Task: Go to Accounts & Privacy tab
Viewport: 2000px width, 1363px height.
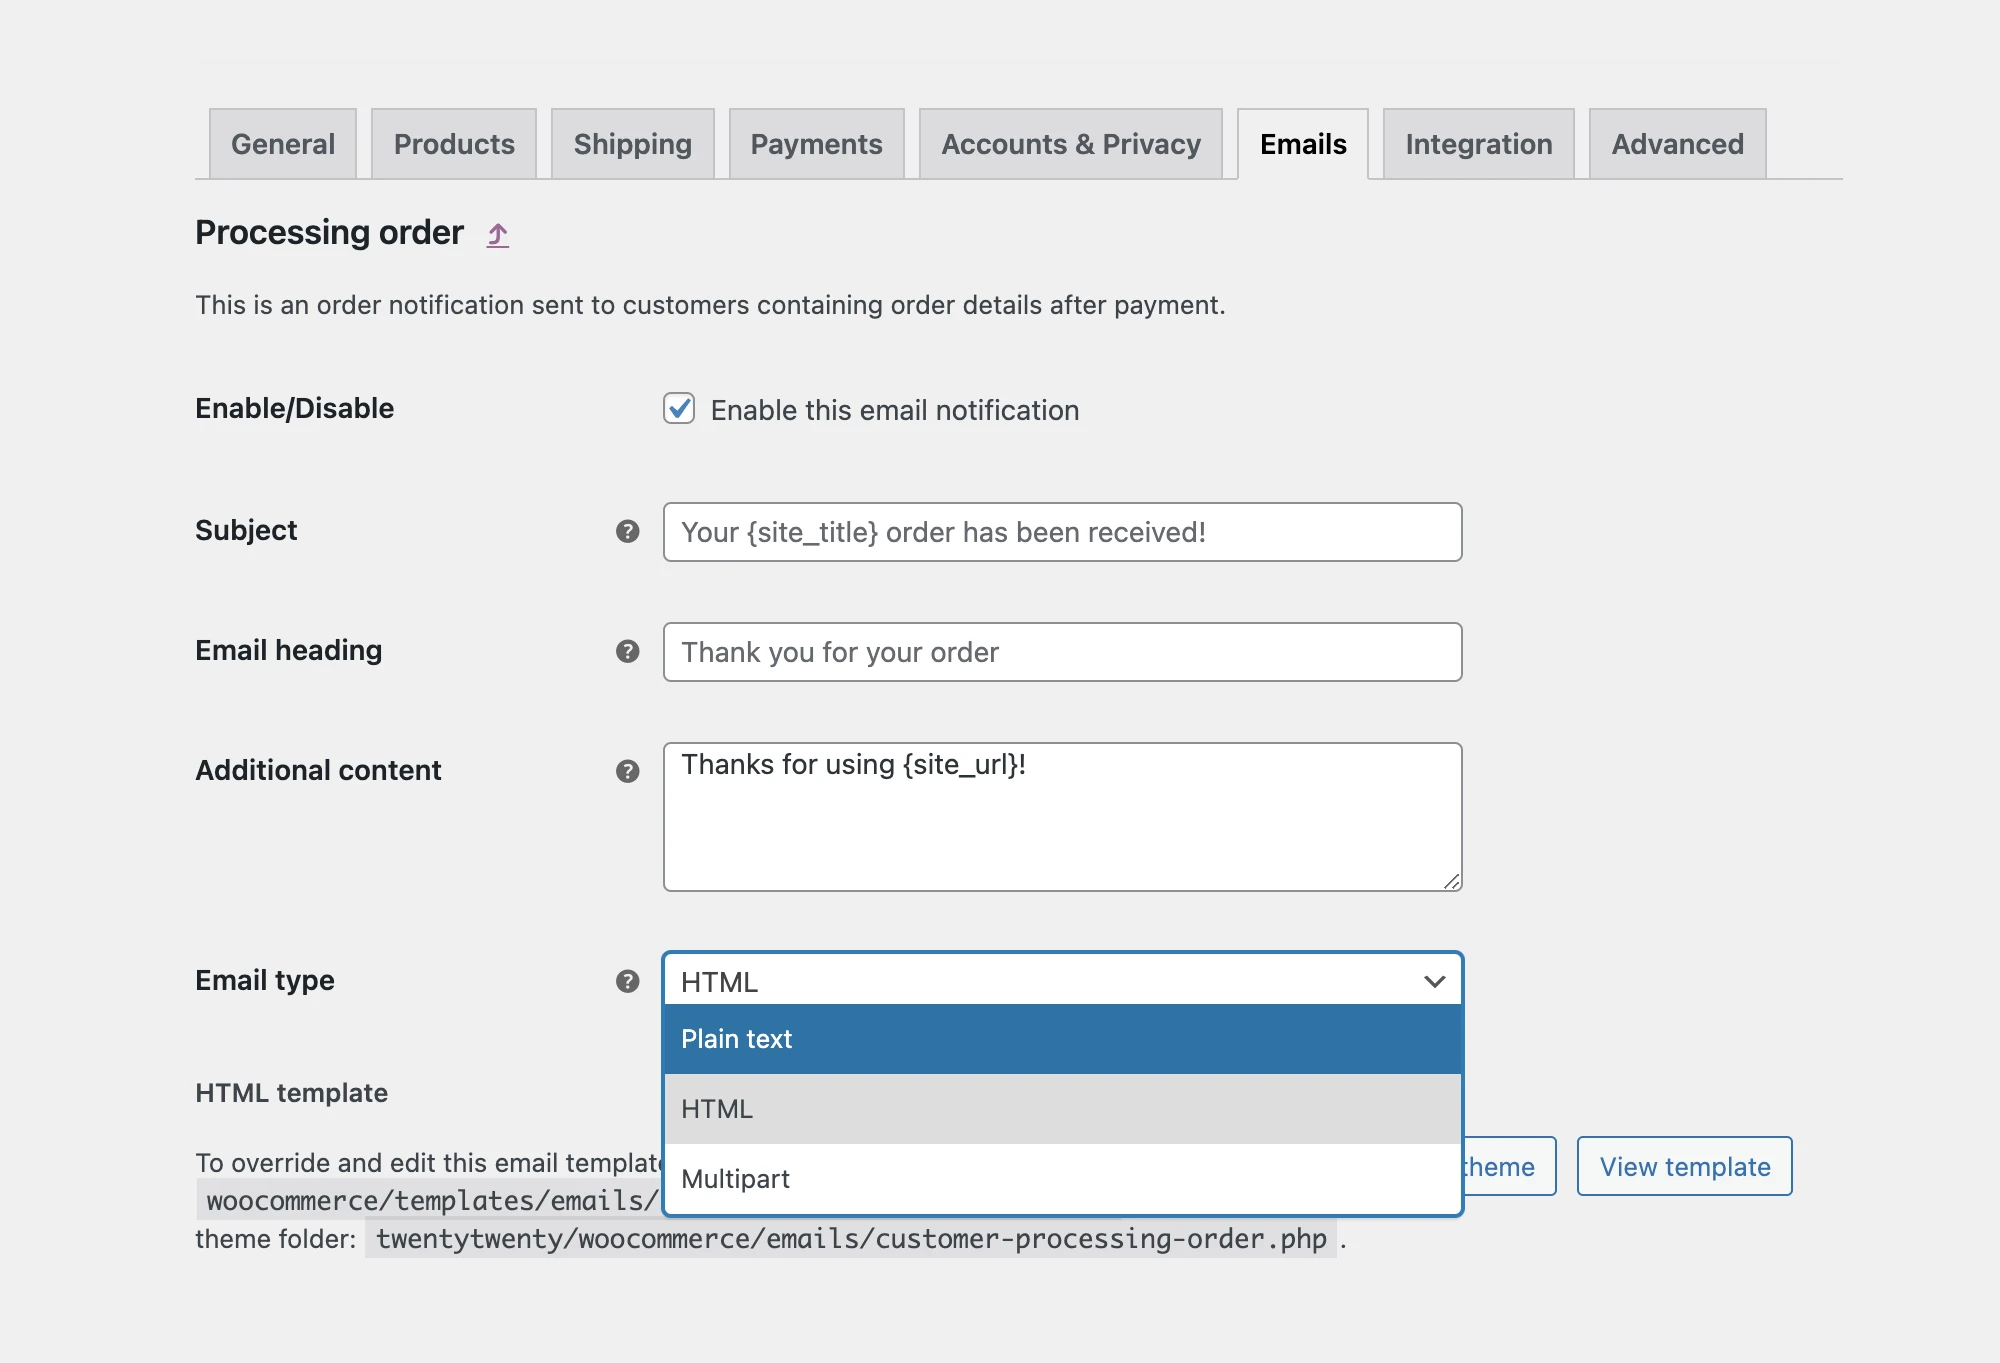Action: click(1070, 144)
